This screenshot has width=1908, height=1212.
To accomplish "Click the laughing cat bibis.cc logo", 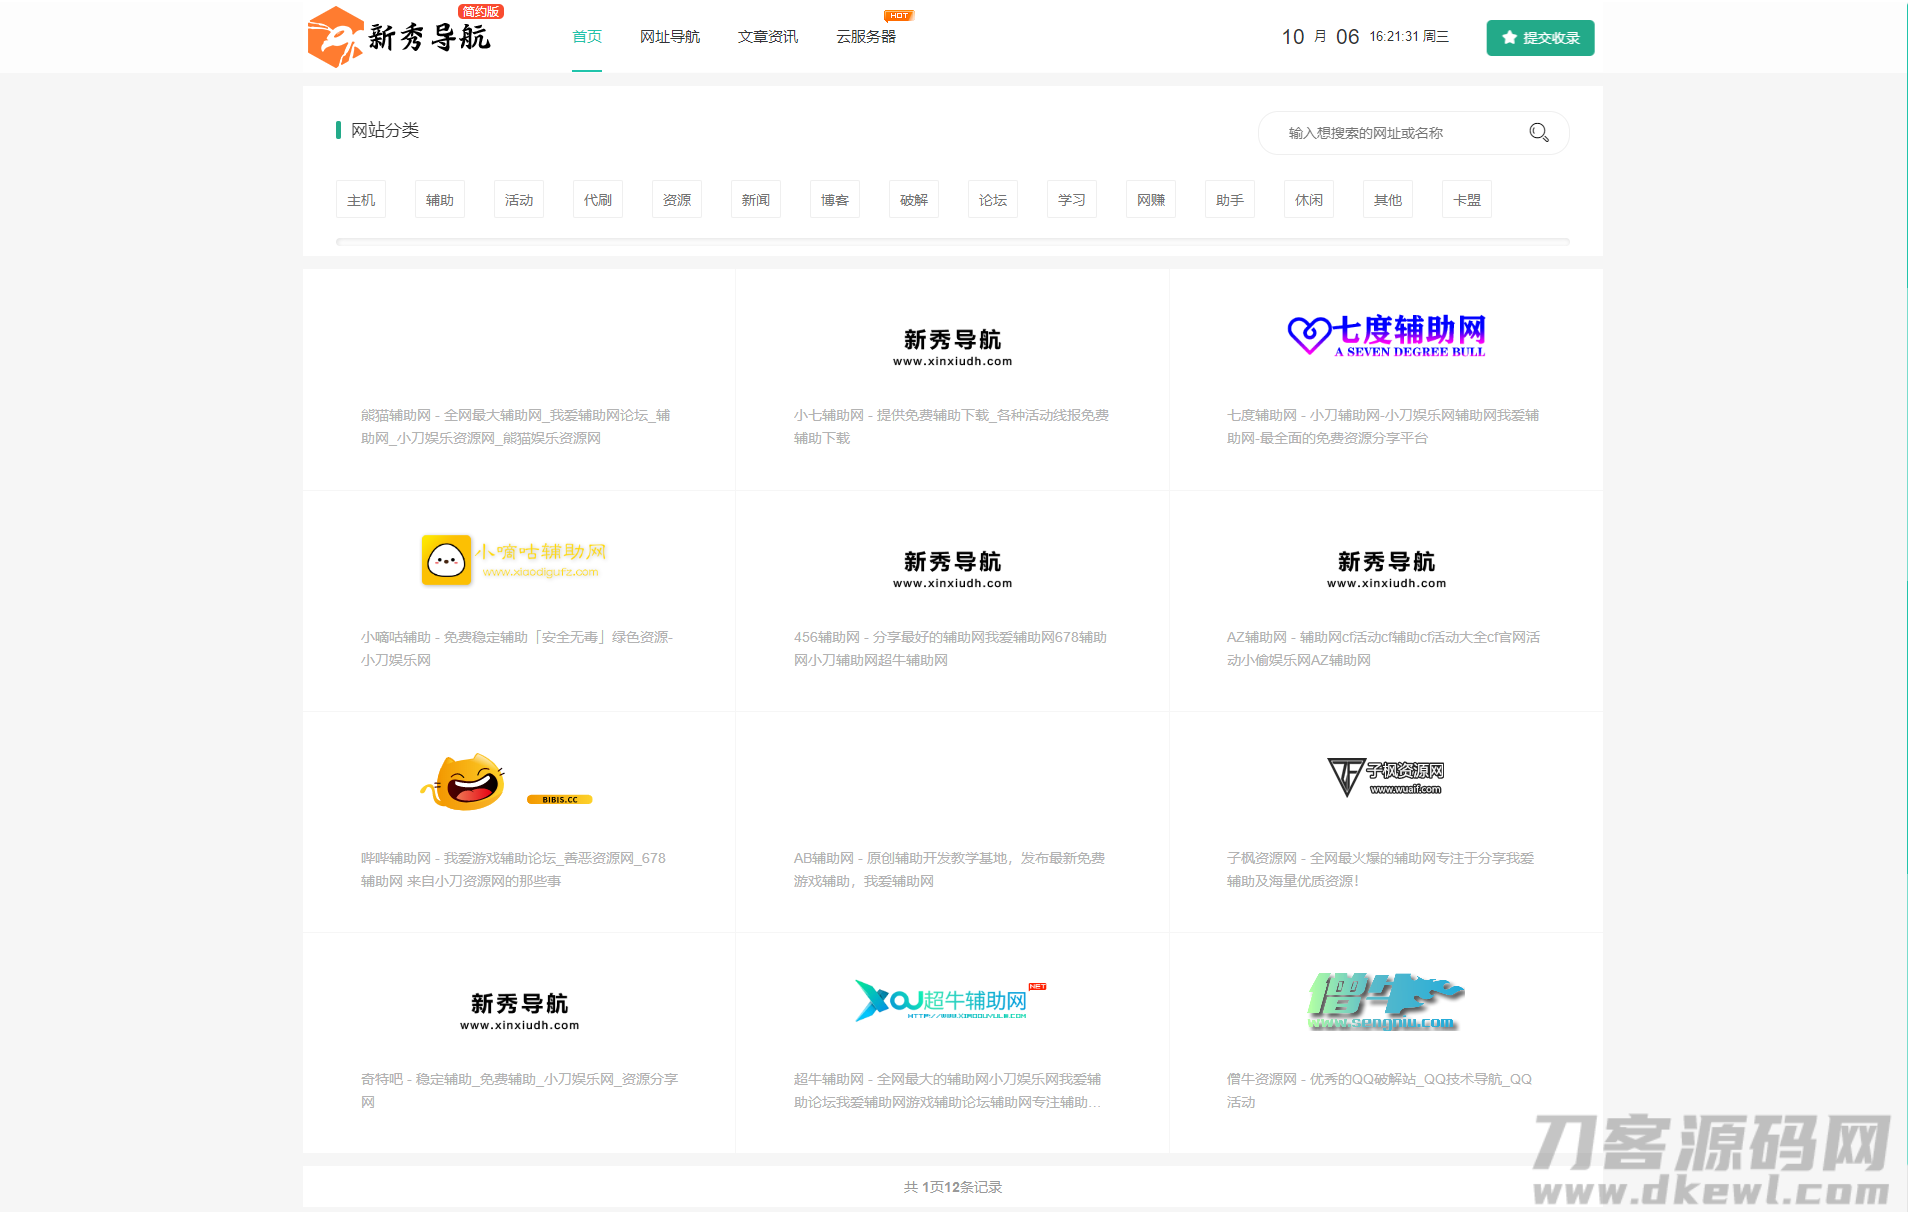I will click(506, 783).
